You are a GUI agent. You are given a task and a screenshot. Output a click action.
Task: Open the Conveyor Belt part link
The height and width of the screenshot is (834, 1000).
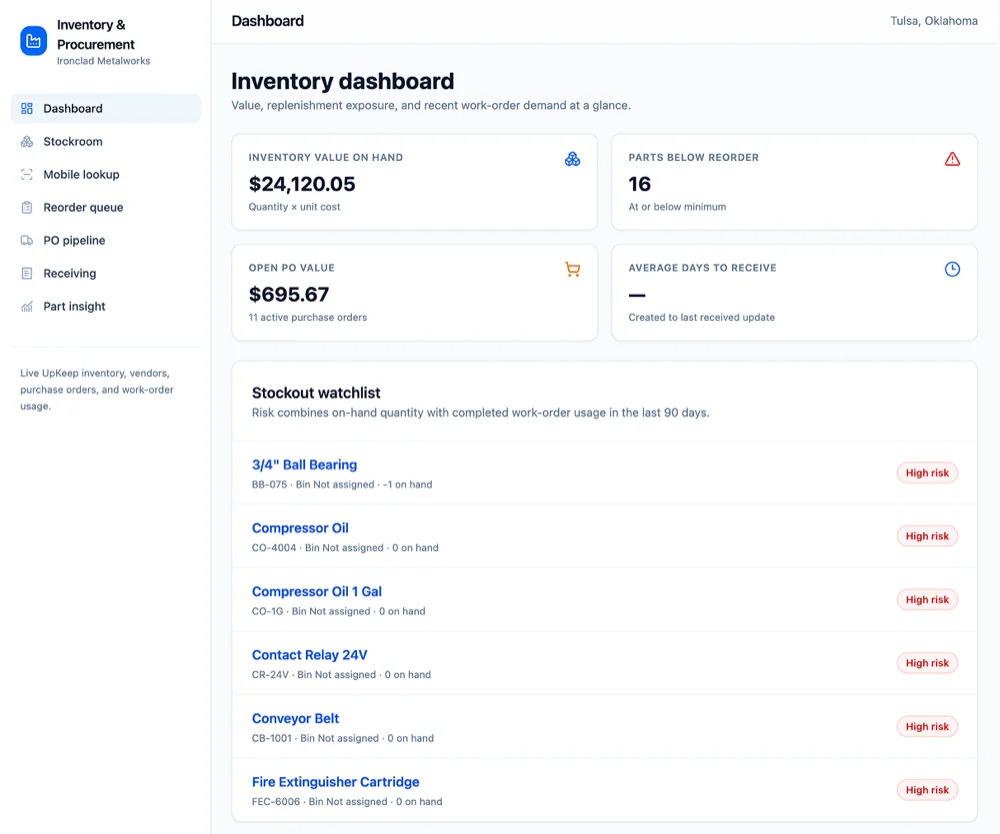tap(295, 719)
